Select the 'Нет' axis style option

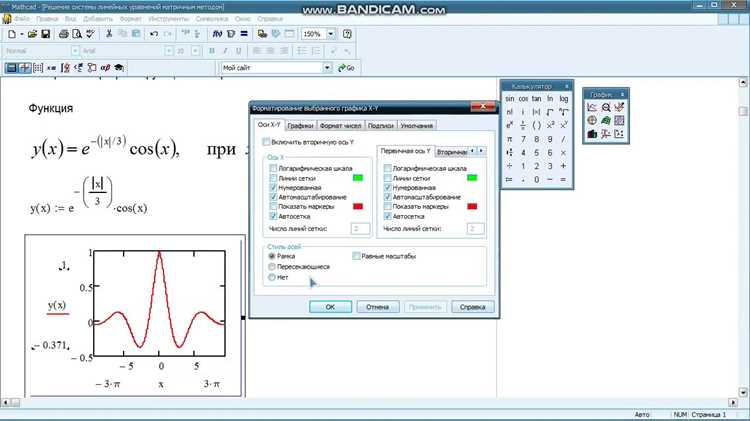[x=272, y=277]
